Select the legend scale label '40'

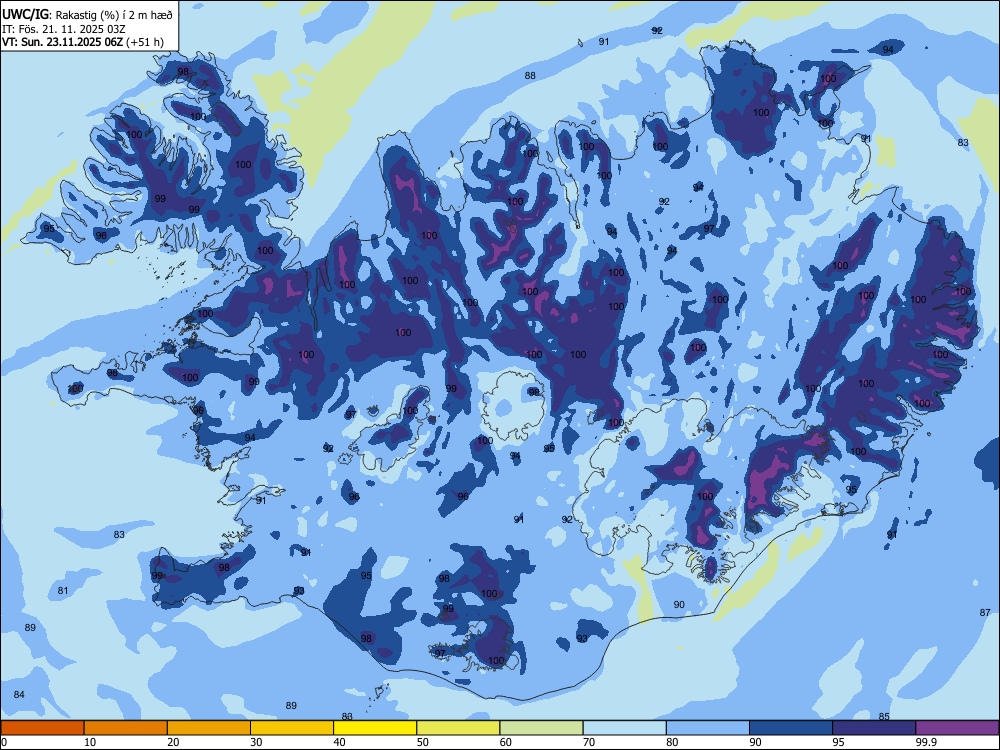point(339,742)
